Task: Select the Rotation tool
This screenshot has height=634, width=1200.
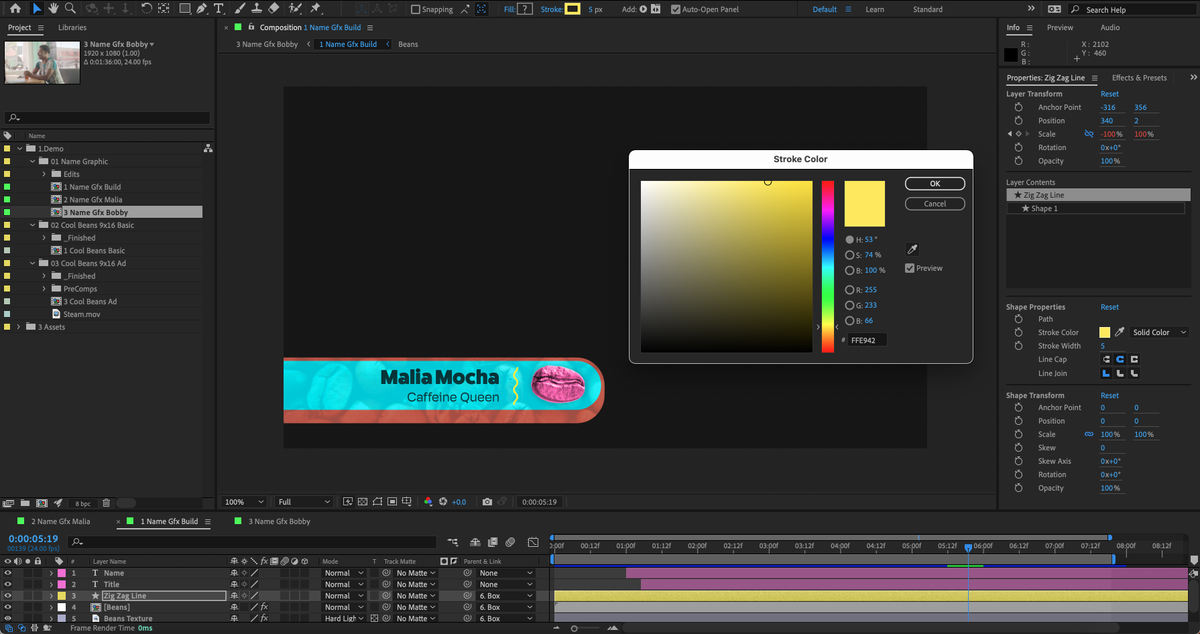Action: click(145, 9)
